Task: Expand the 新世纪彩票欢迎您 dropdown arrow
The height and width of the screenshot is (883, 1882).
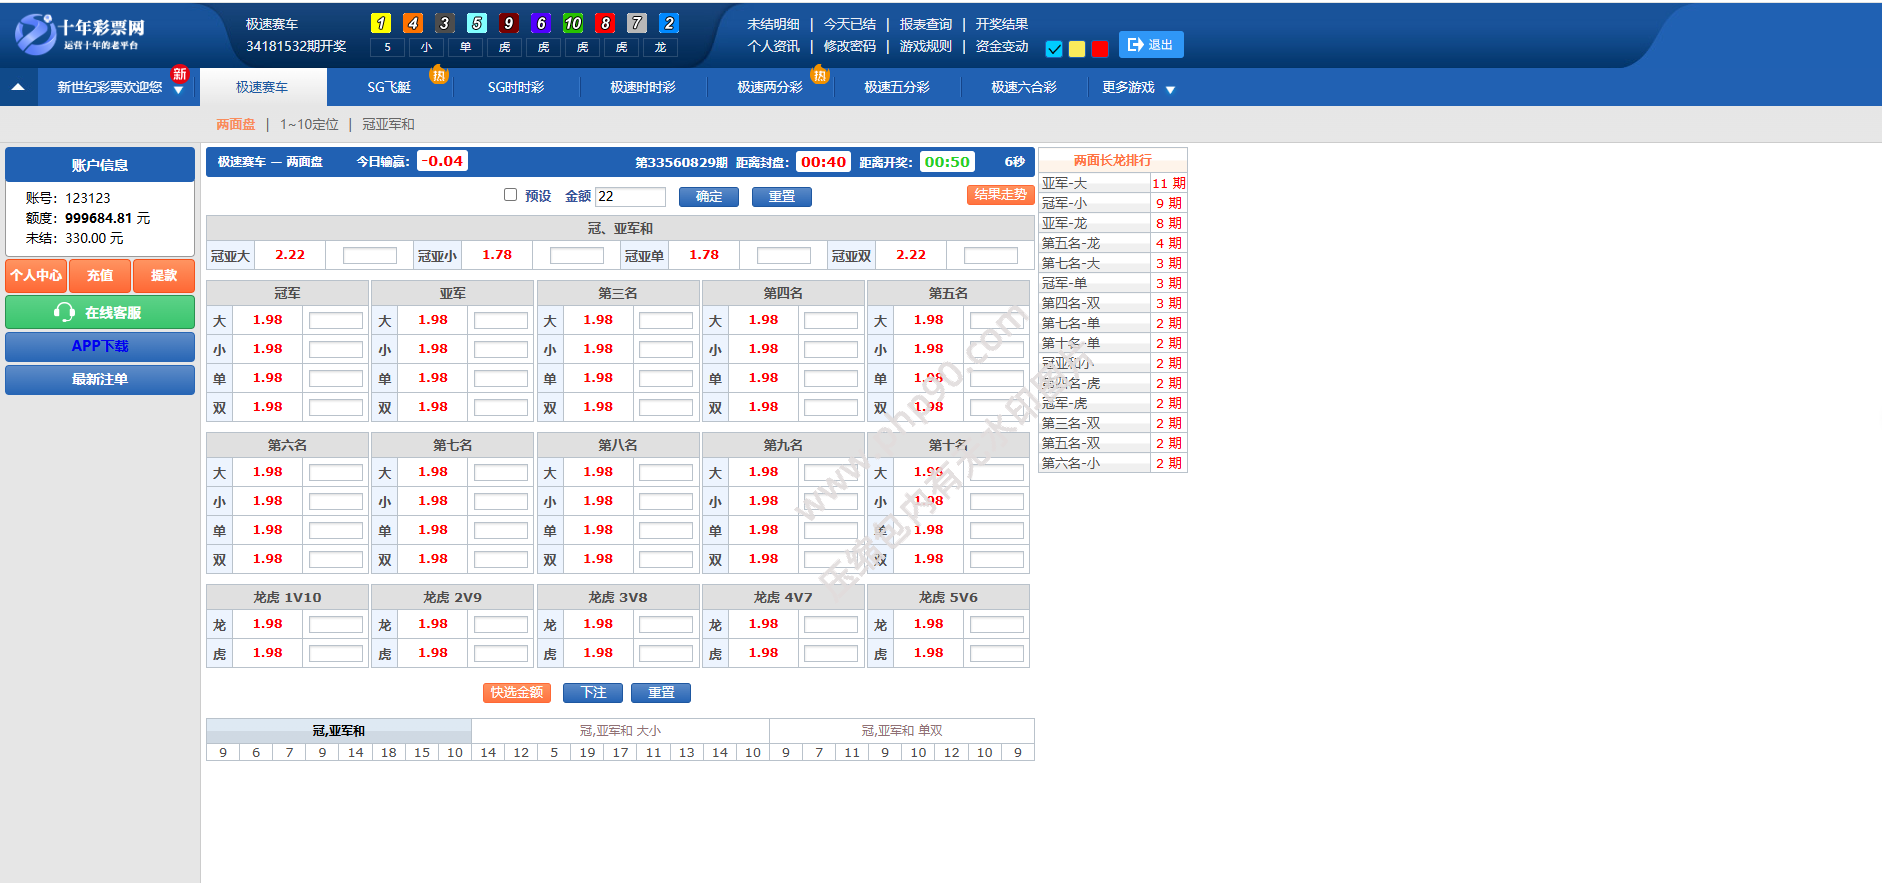Action: pyautogui.click(x=178, y=90)
